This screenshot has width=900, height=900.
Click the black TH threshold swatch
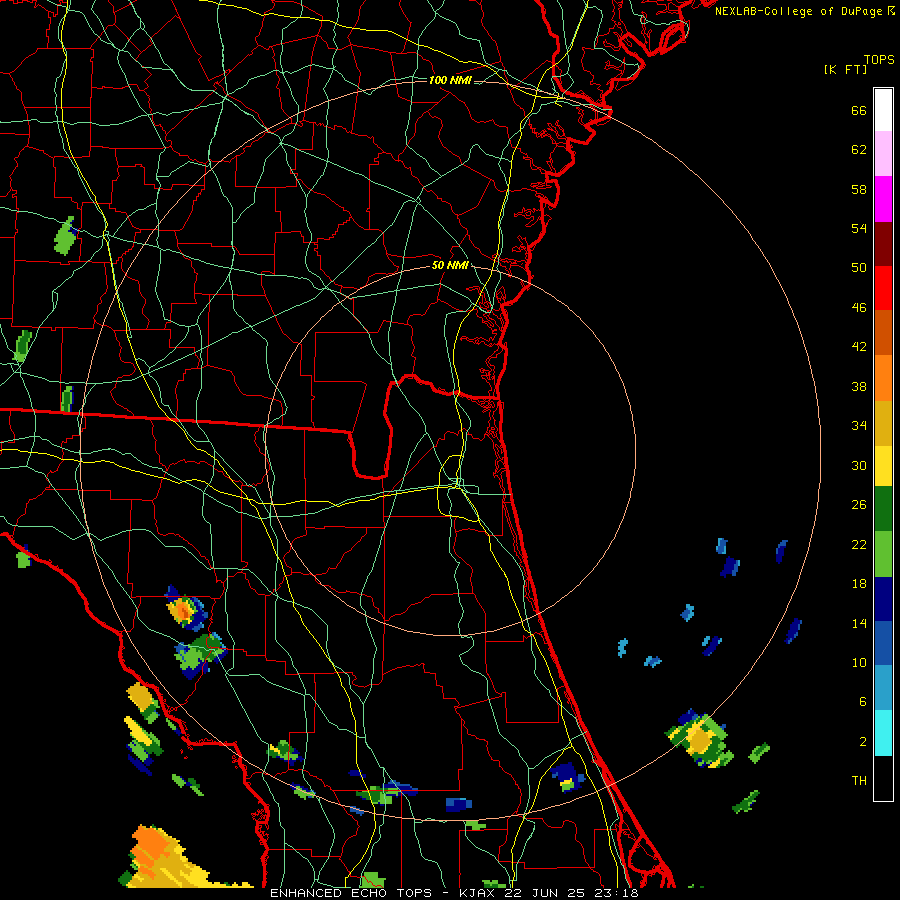click(x=883, y=778)
